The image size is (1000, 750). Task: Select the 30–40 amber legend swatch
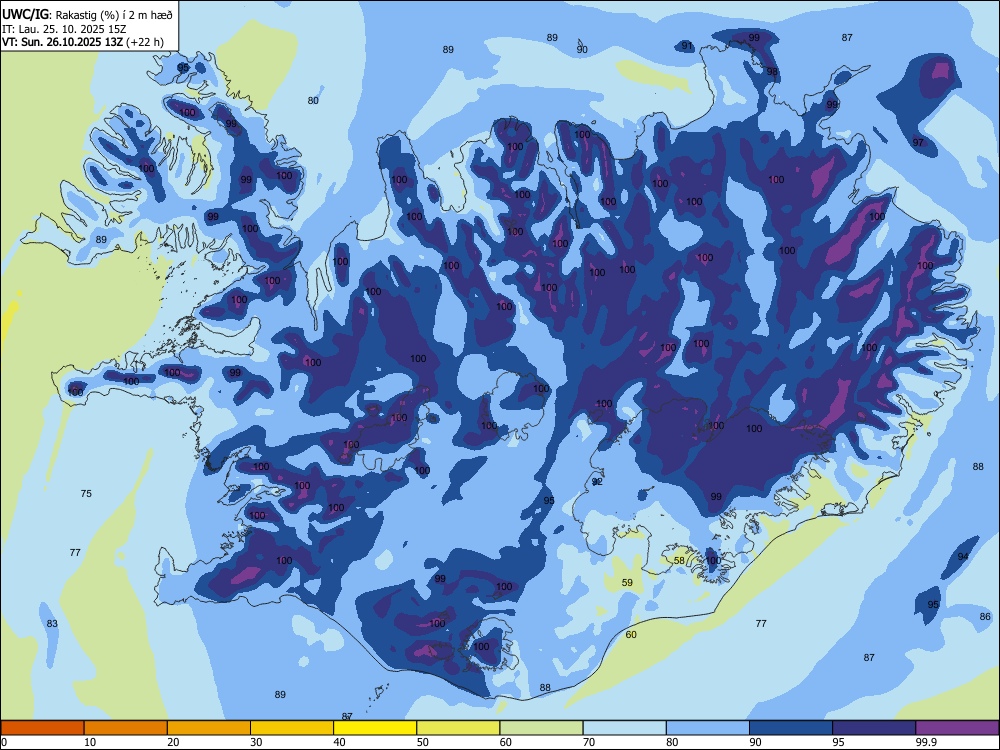292,728
